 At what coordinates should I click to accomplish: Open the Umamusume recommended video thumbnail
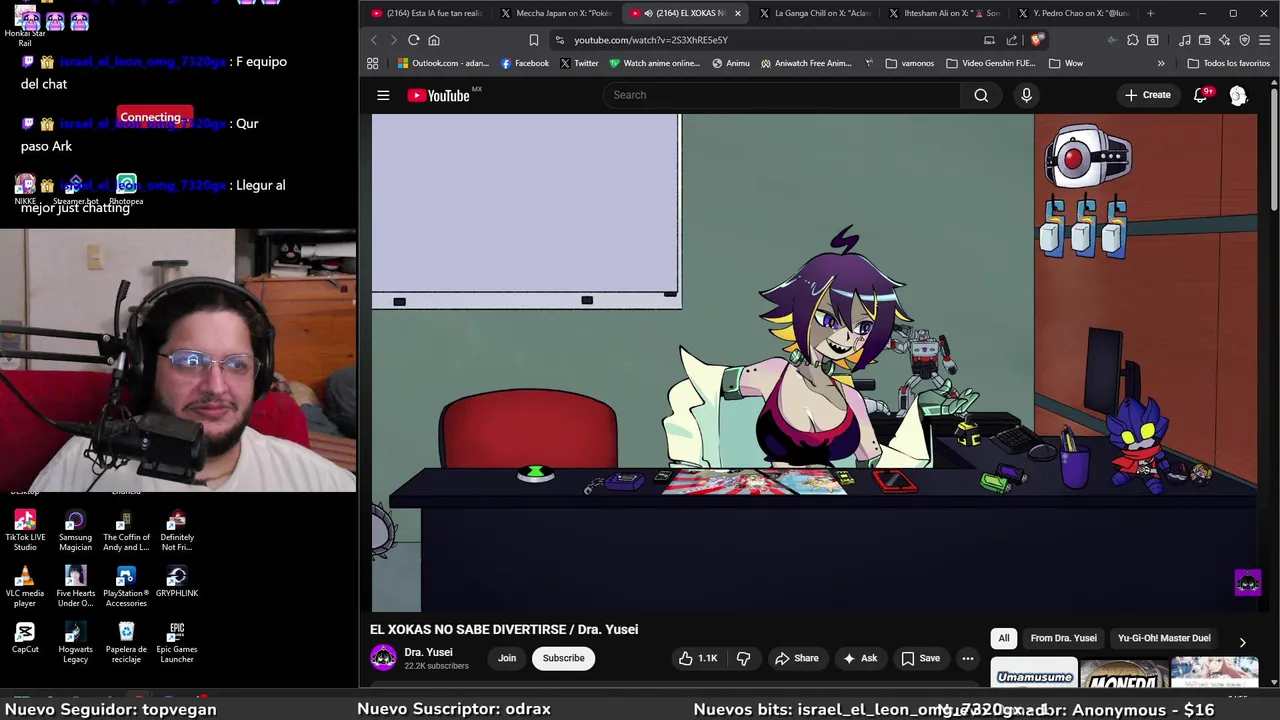[1034, 674]
